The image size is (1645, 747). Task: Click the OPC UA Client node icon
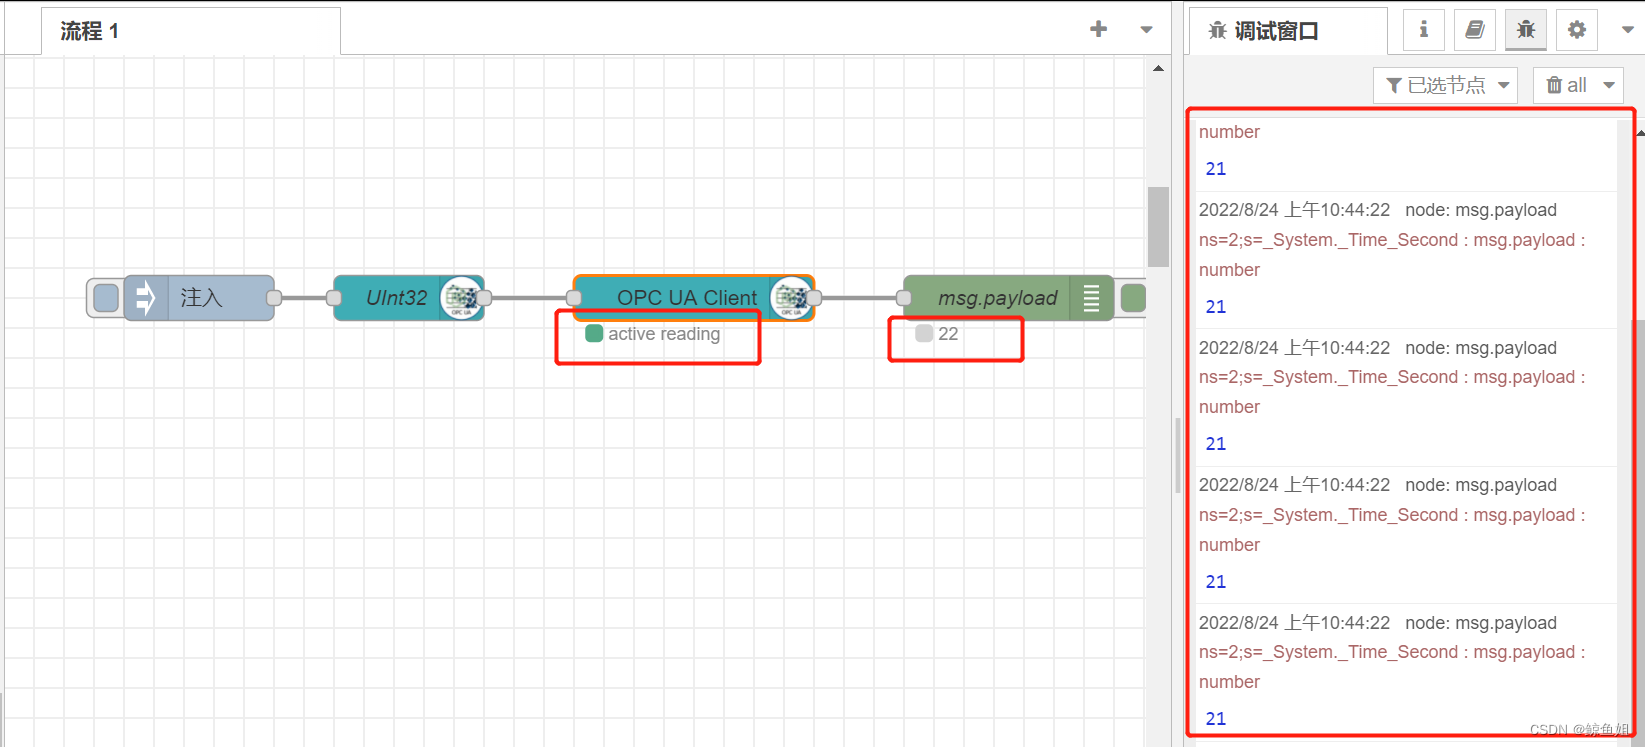pyautogui.click(x=791, y=297)
